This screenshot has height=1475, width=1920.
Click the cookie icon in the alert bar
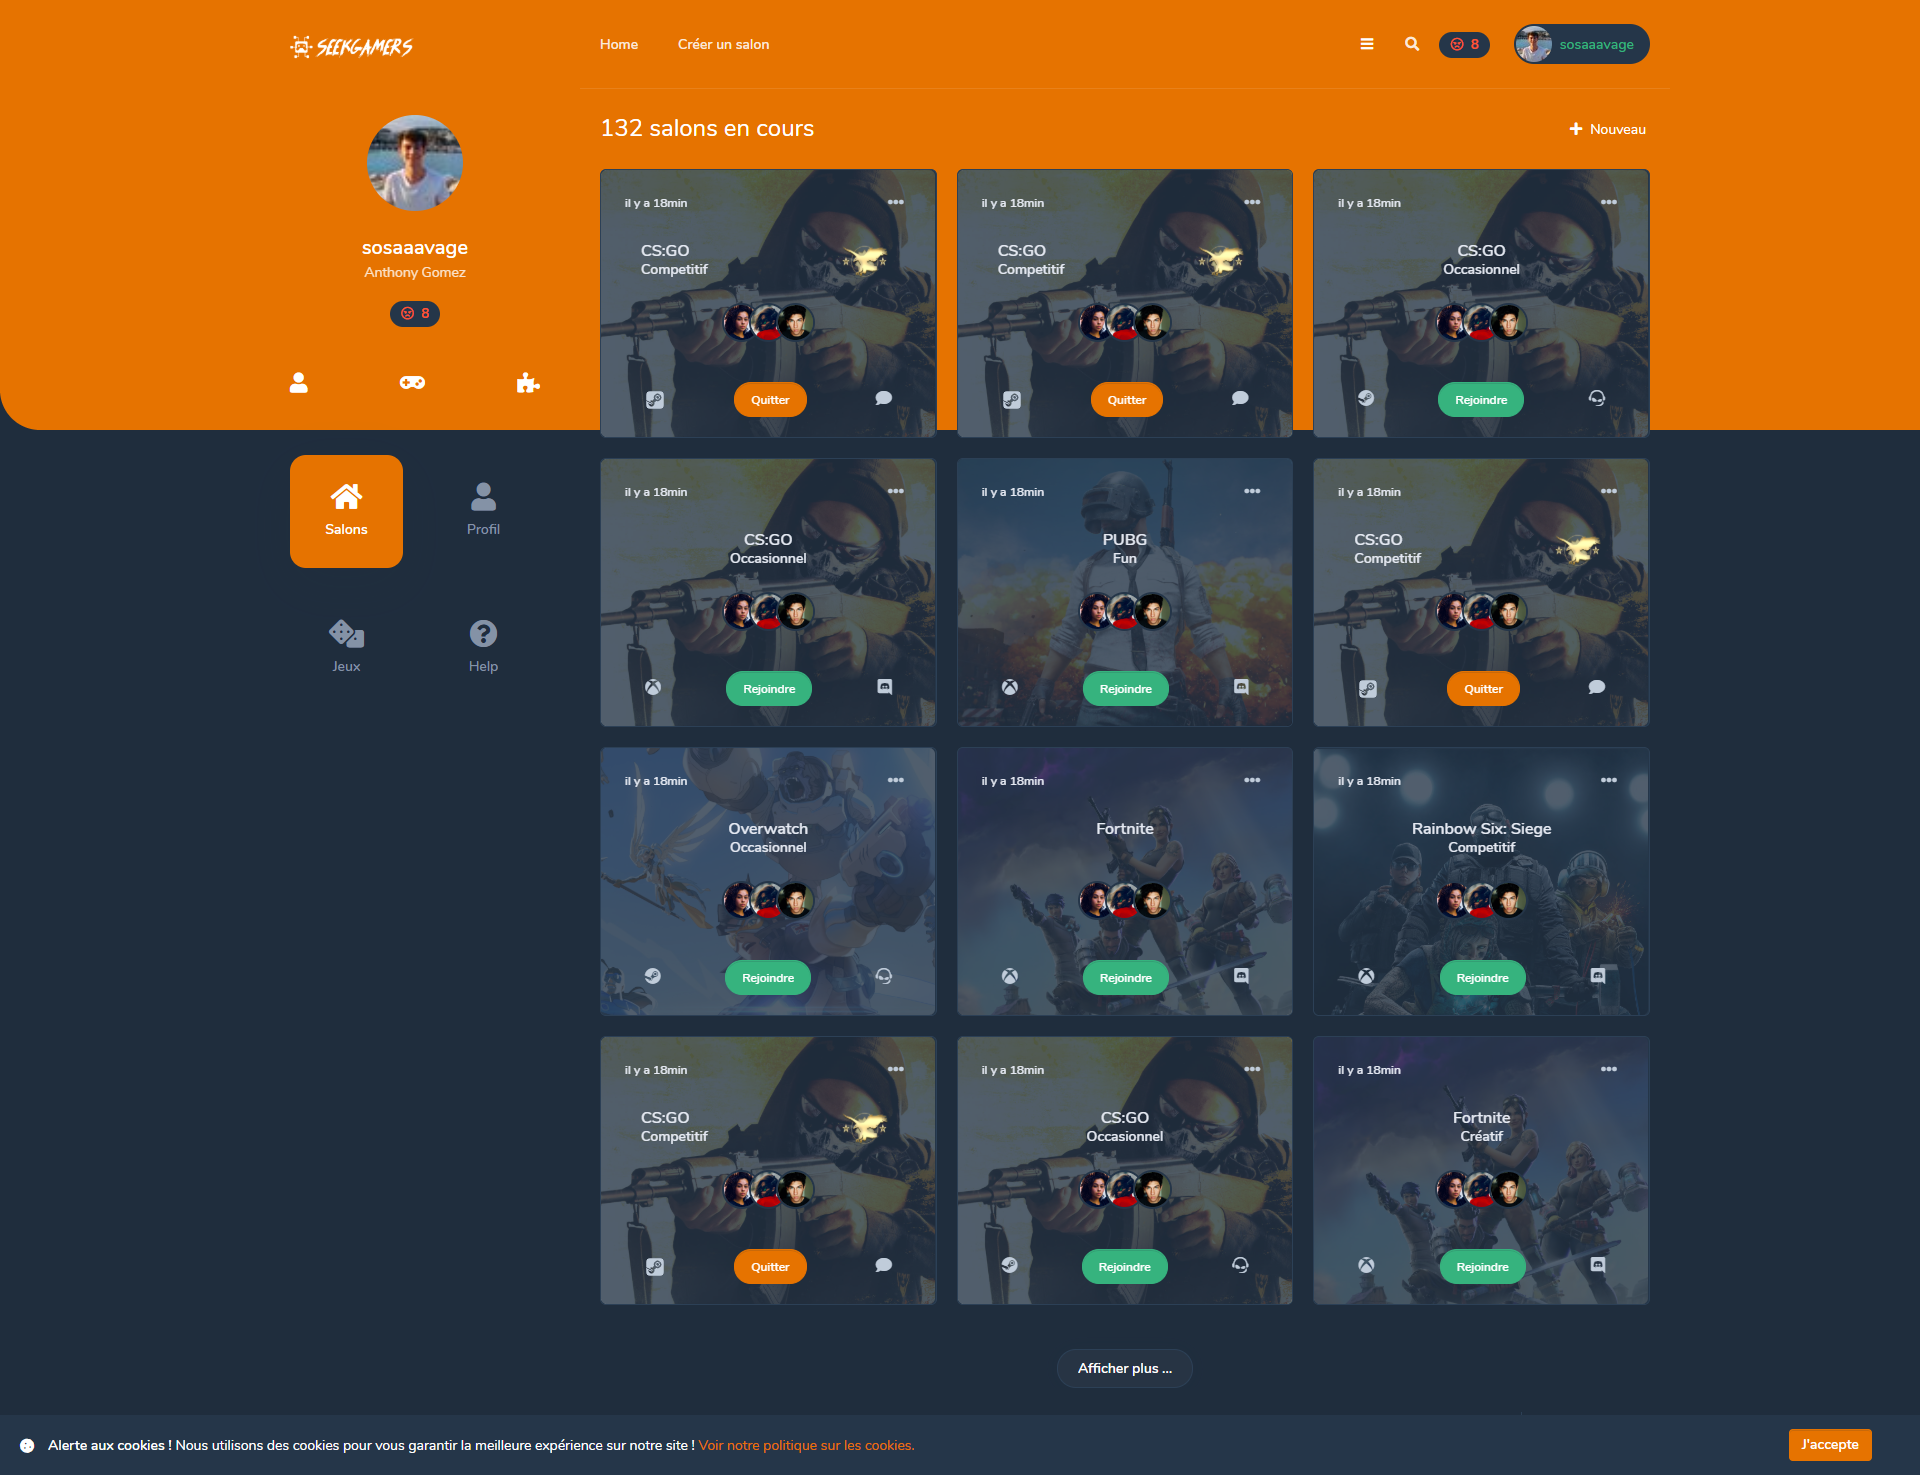tap(27, 1445)
